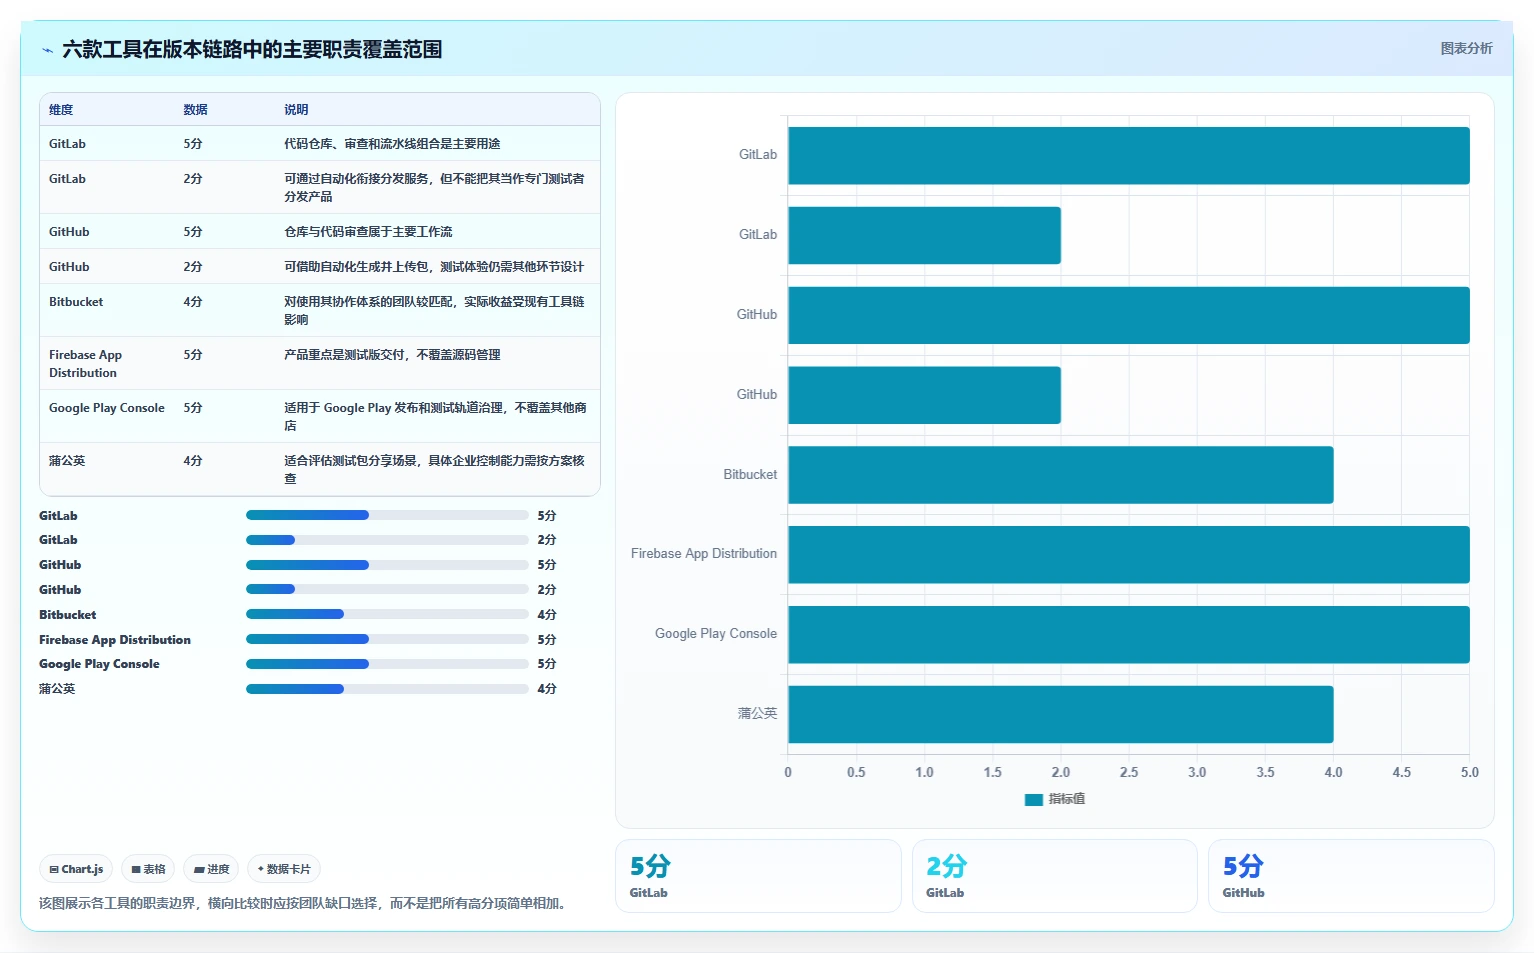Click the 进度 tag chip
Viewport: 1534px width, 953px height.
click(x=211, y=869)
